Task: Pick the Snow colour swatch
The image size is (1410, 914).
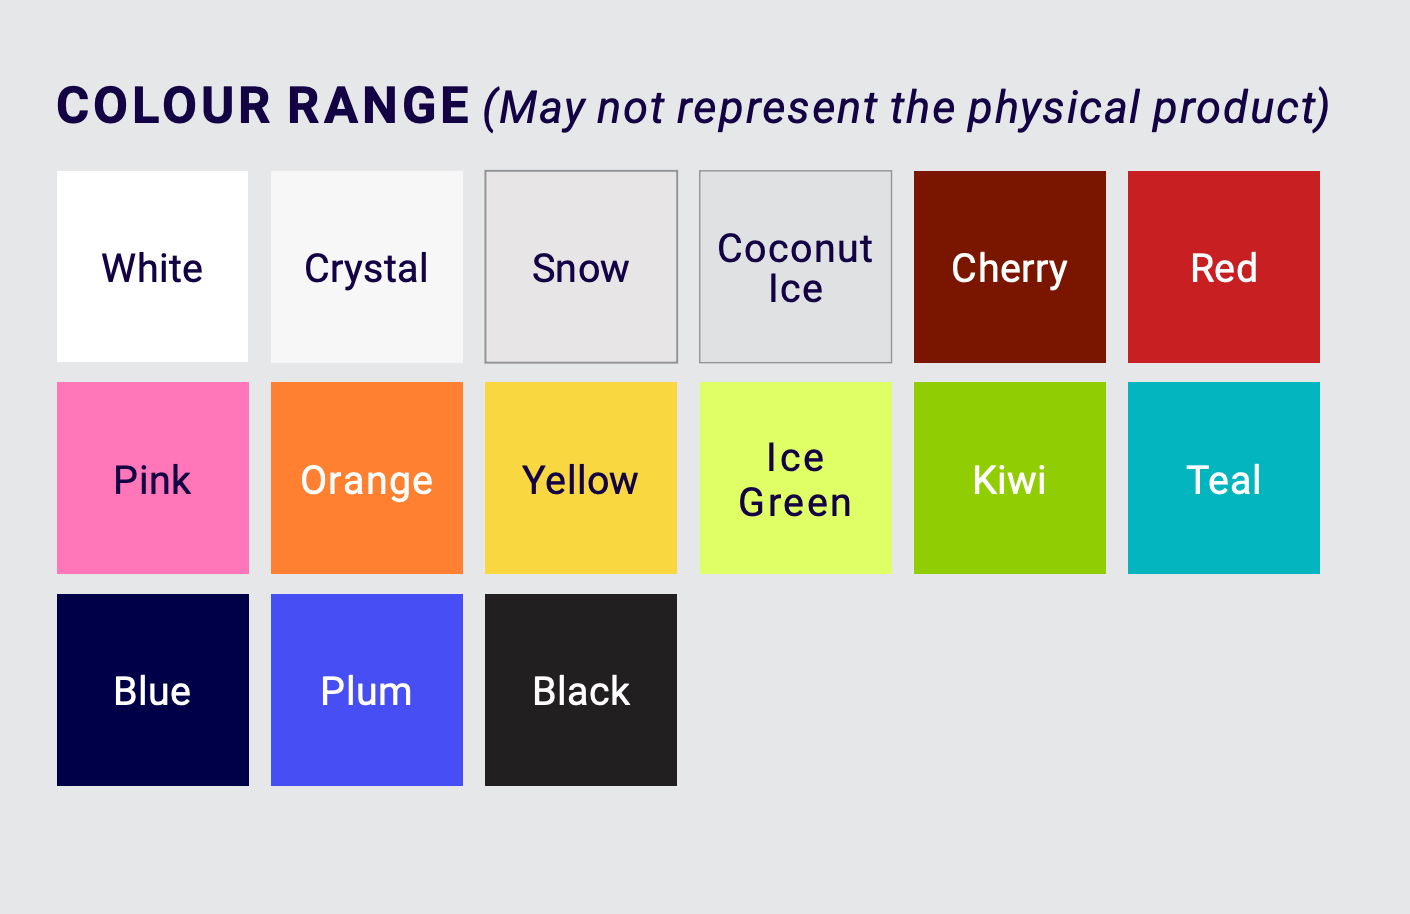Action: coord(581,267)
